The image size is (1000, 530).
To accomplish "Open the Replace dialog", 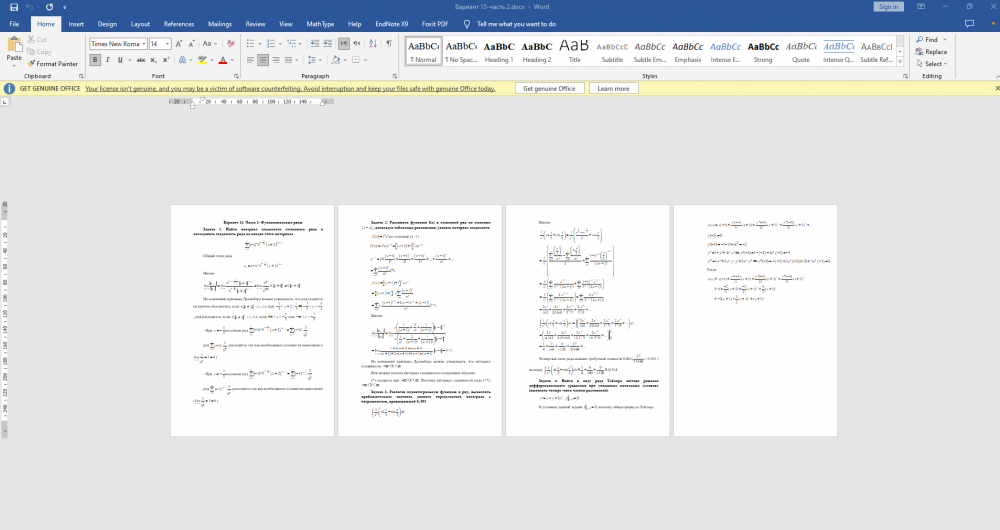I will tap(932, 52).
